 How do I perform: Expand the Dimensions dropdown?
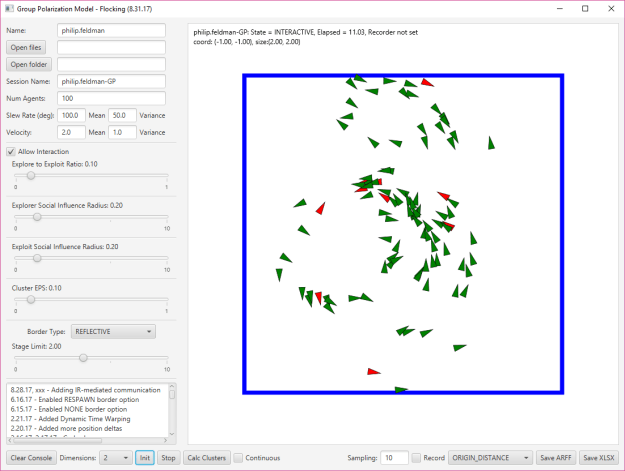[x=114, y=458]
